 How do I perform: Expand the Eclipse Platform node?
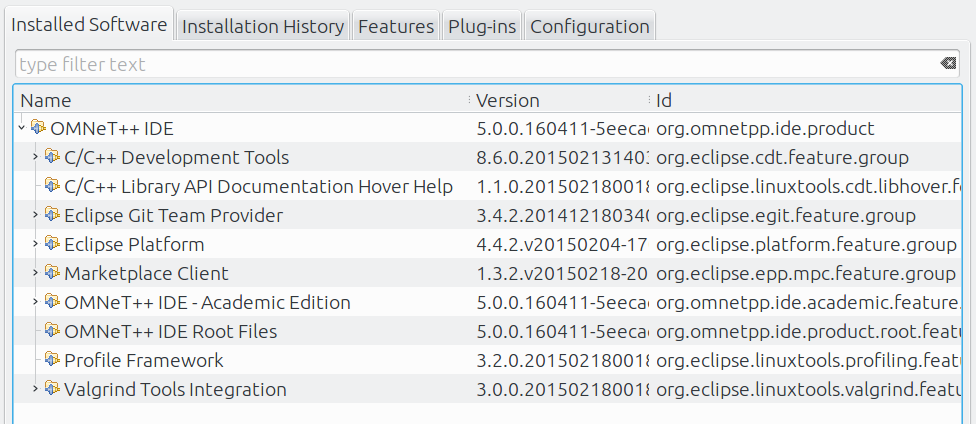coord(35,244)
